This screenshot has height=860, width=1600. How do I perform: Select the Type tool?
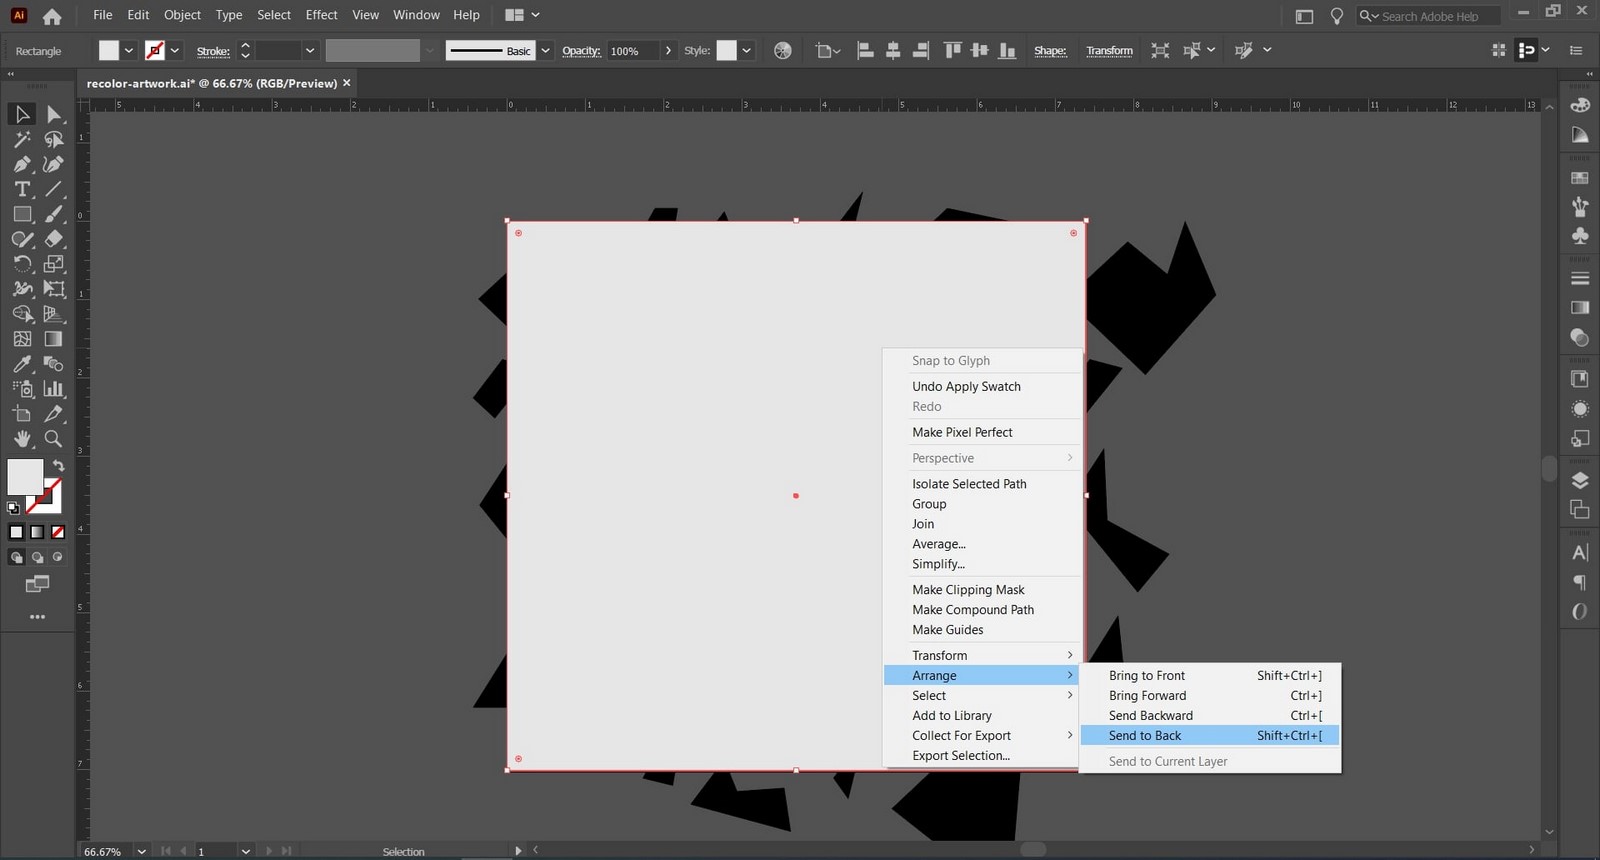pyautogui.click(x=22, y=189)
